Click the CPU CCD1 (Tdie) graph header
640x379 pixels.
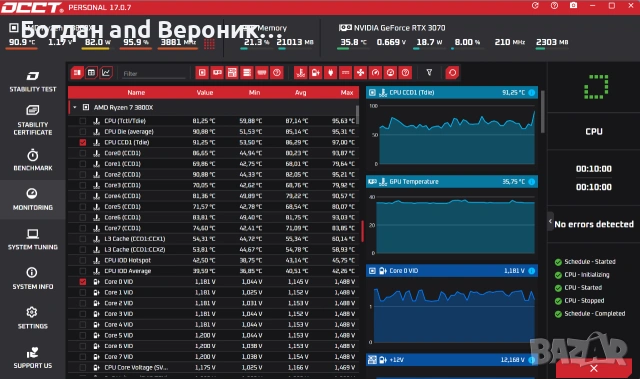pos(451,93)
